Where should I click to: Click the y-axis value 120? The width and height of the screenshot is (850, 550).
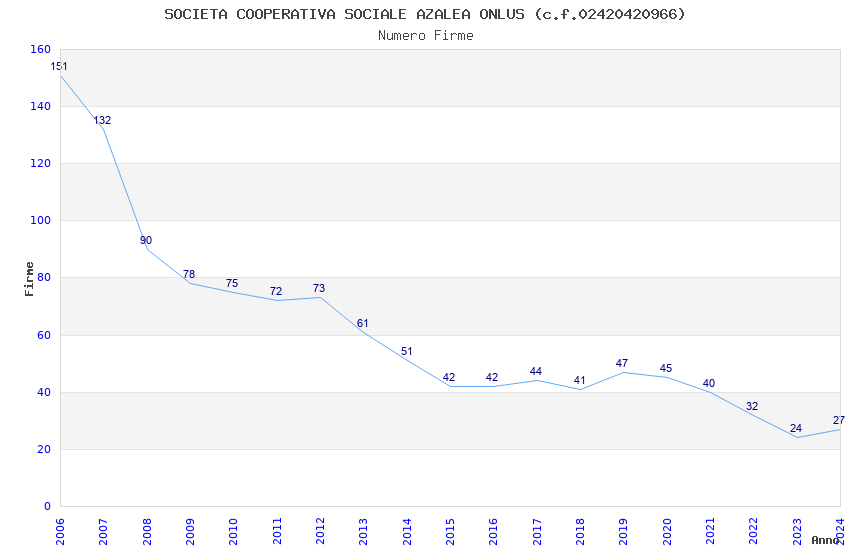click(40, 163)
